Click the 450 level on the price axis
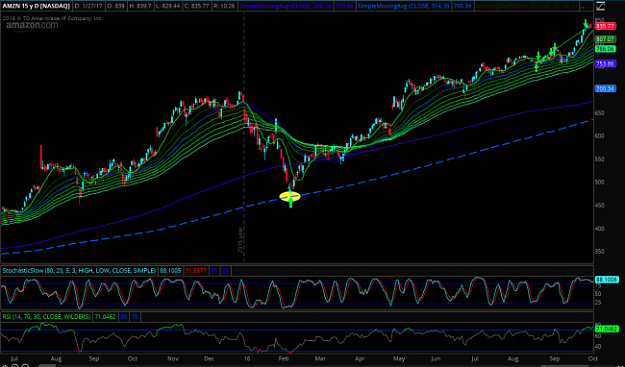 tap(599, 206)
